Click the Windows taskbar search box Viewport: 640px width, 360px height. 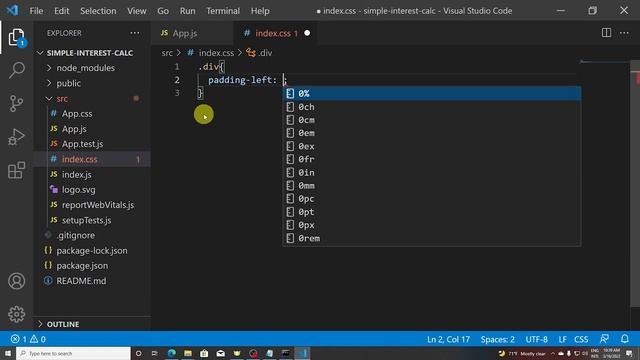pyautogui.click(x=73, y=353)
